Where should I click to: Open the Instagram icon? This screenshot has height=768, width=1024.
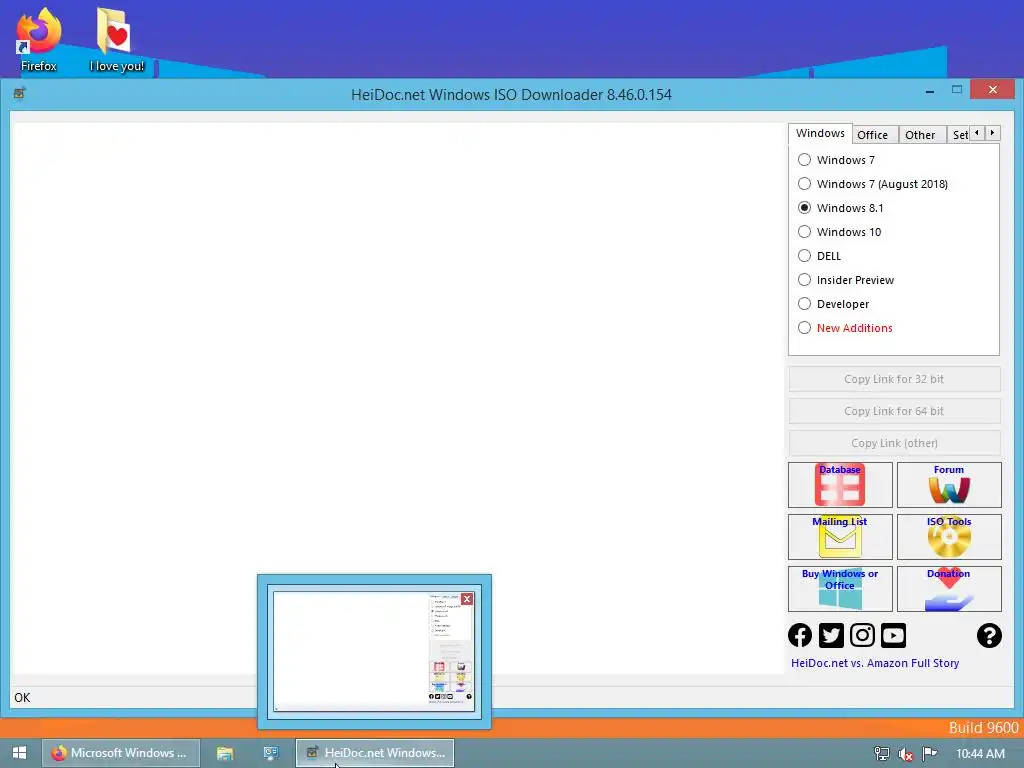click(x=862, y=635)
